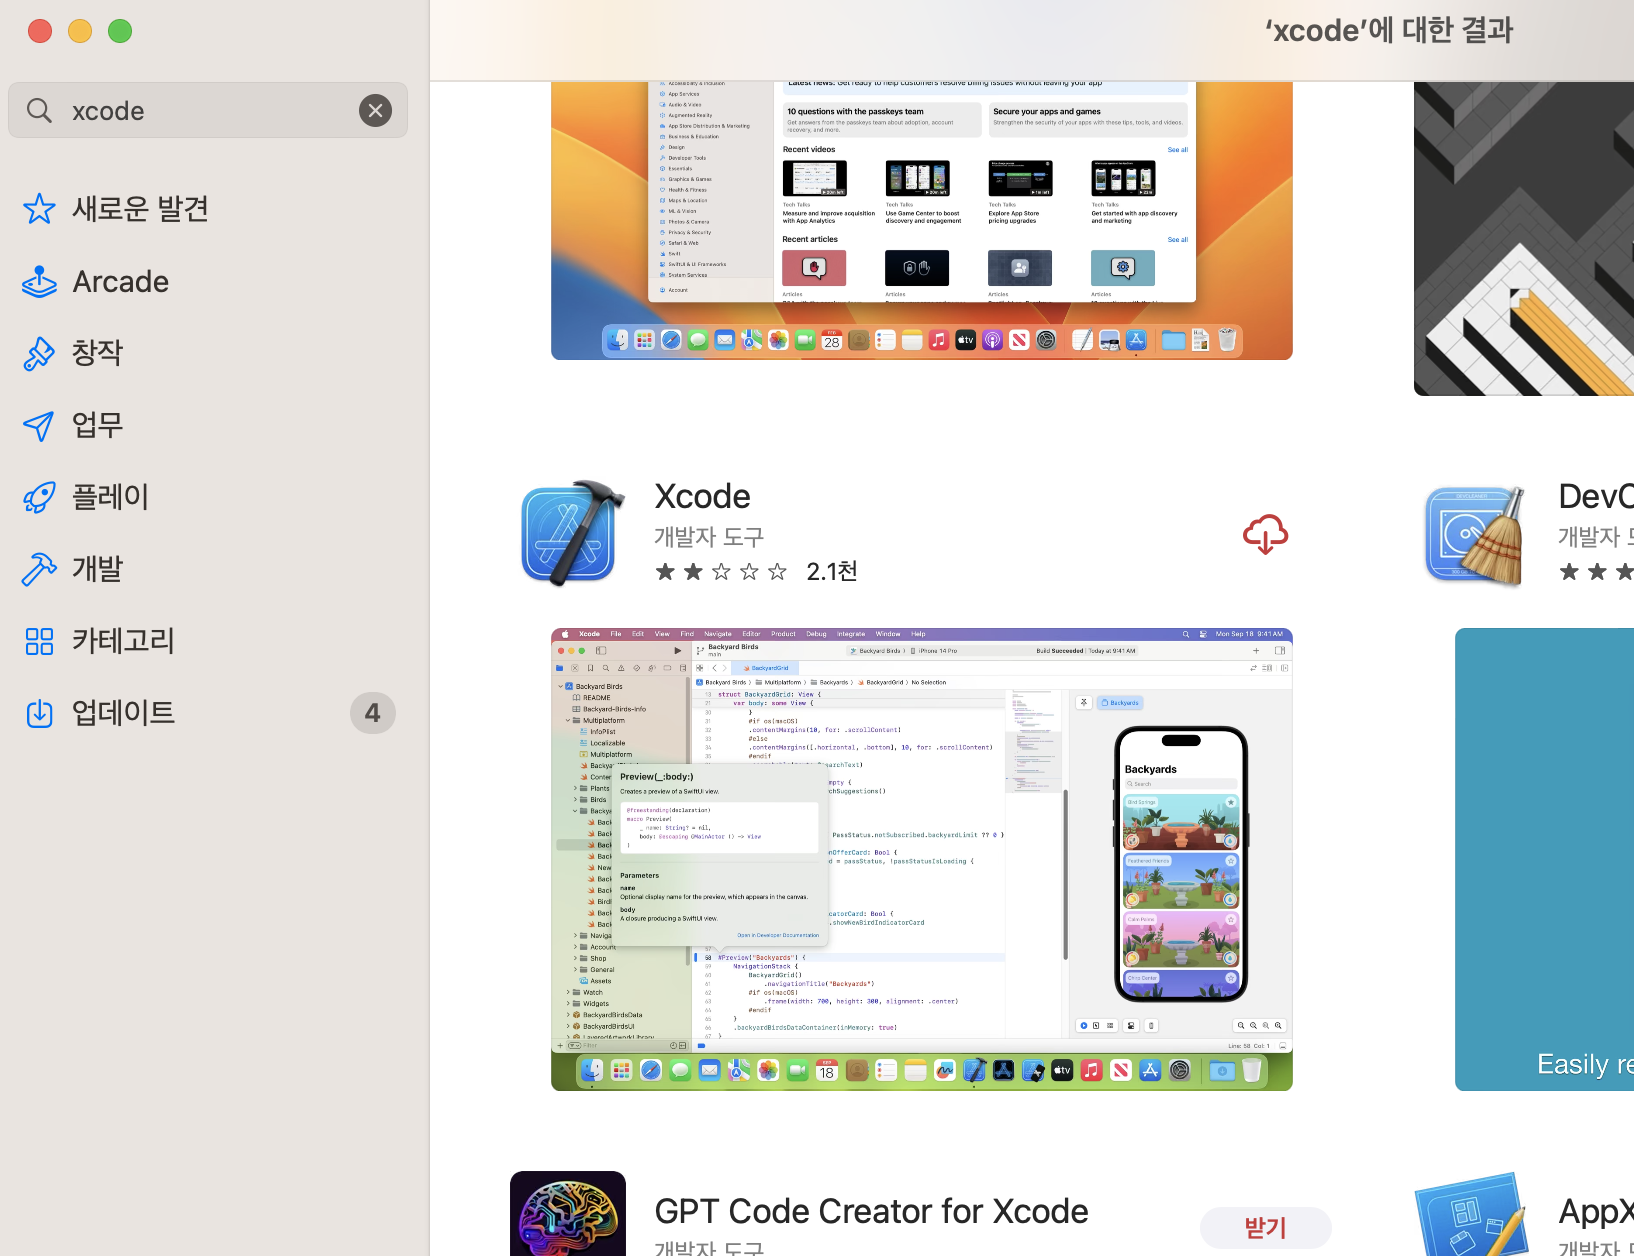Click the search magnifier icon in sidebar
This screenshot has height=1256, width=1634.
[39, 110]
